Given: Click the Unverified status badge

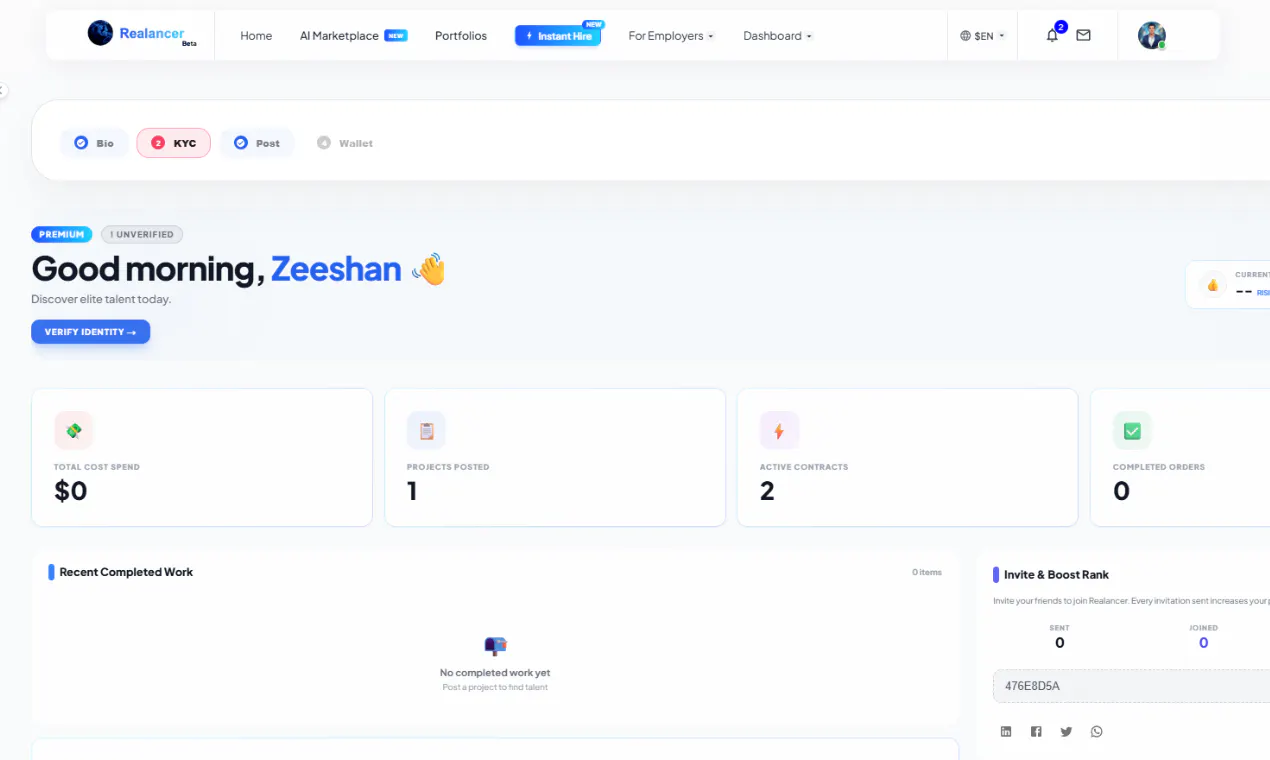Looking at the screenshot, I should 142,234.
